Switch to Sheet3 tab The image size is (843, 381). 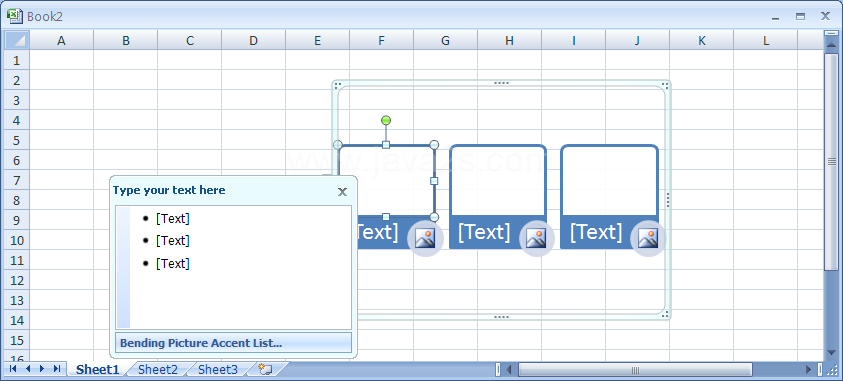click(218, 369)
